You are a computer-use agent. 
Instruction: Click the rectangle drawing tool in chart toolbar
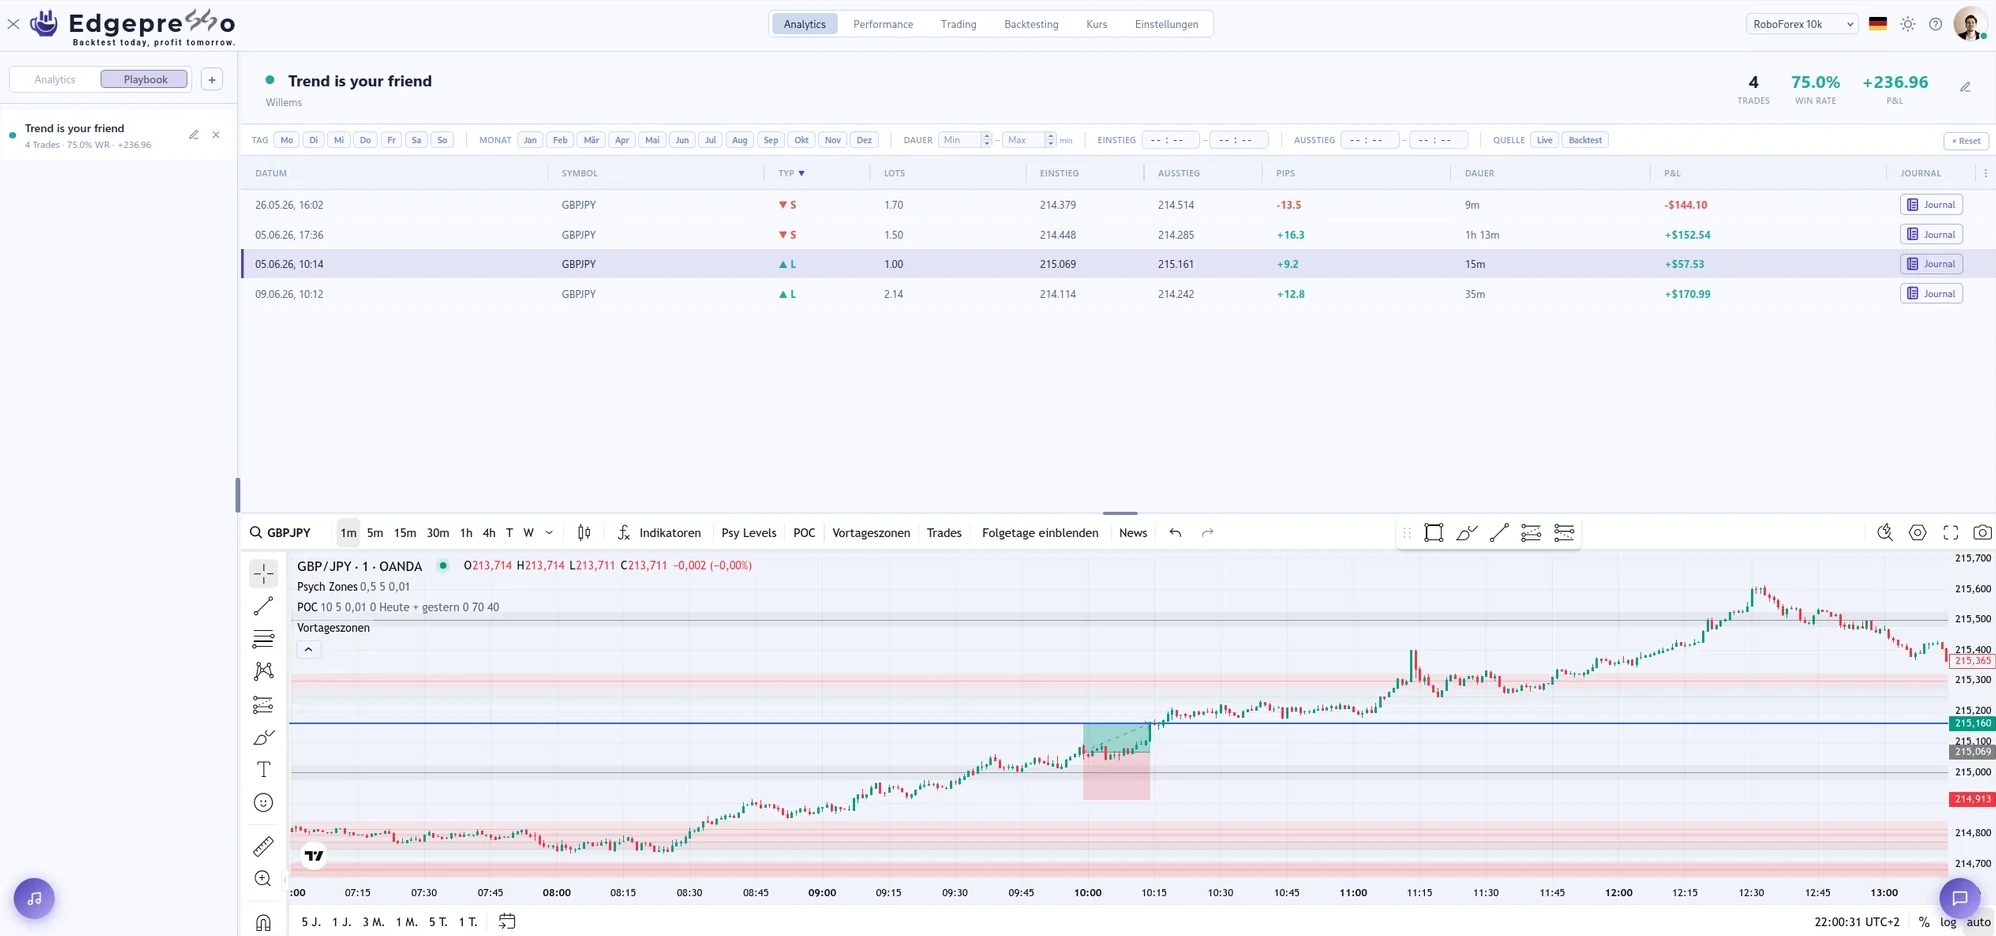tap(1434, 533)
